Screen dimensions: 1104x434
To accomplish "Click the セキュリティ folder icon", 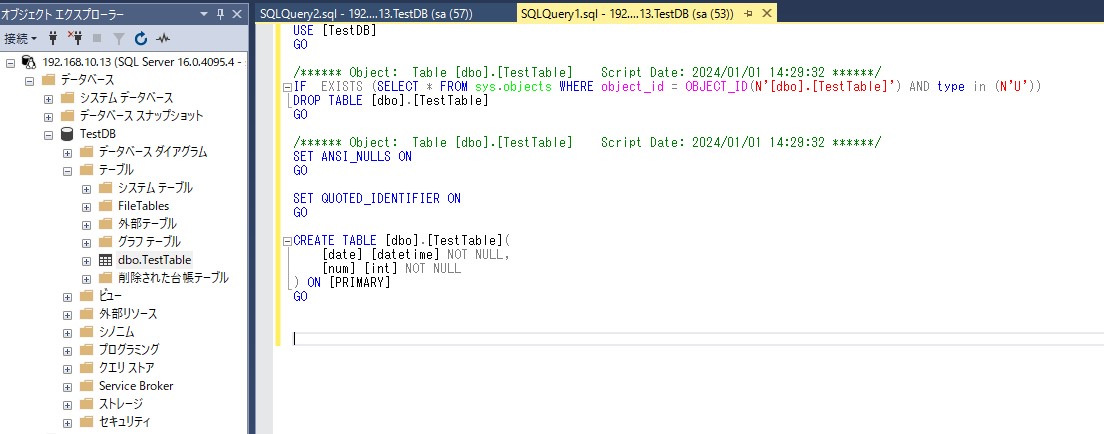I will coord(87,422).
